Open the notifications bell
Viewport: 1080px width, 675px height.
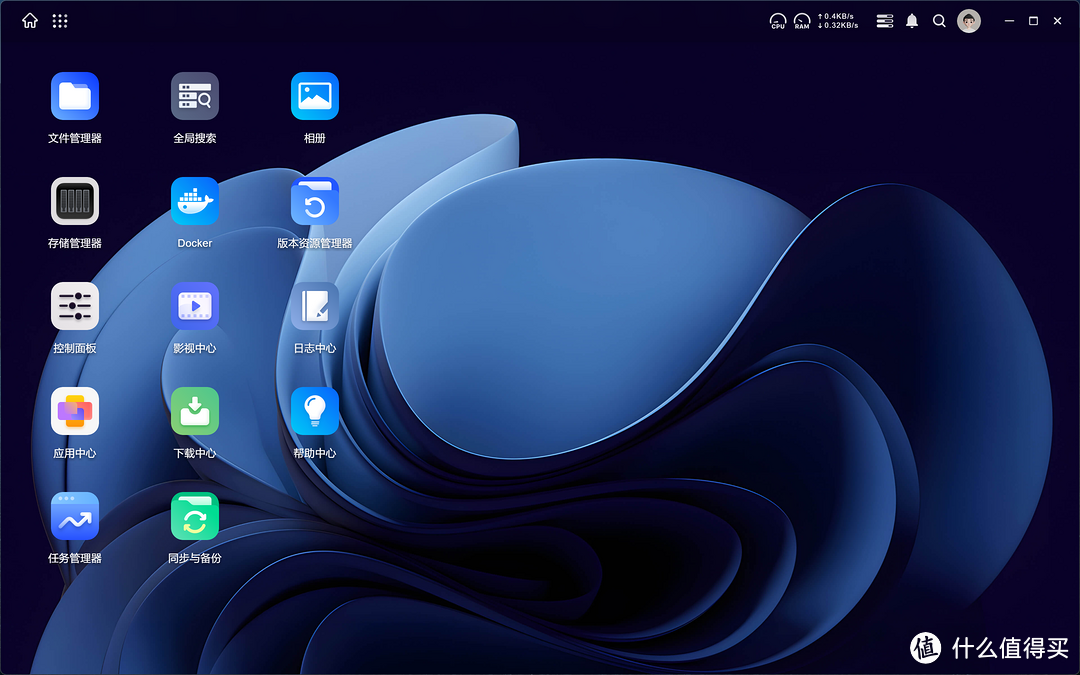[x=912, y=21]
